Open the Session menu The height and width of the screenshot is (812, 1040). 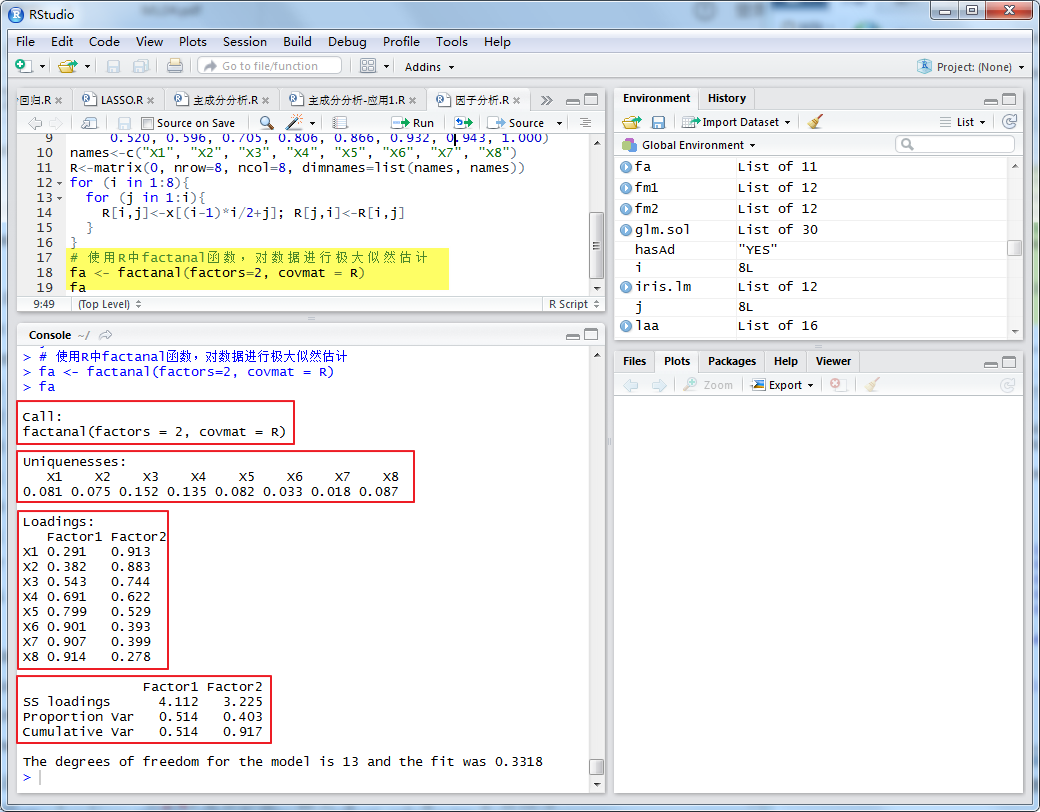244,42
